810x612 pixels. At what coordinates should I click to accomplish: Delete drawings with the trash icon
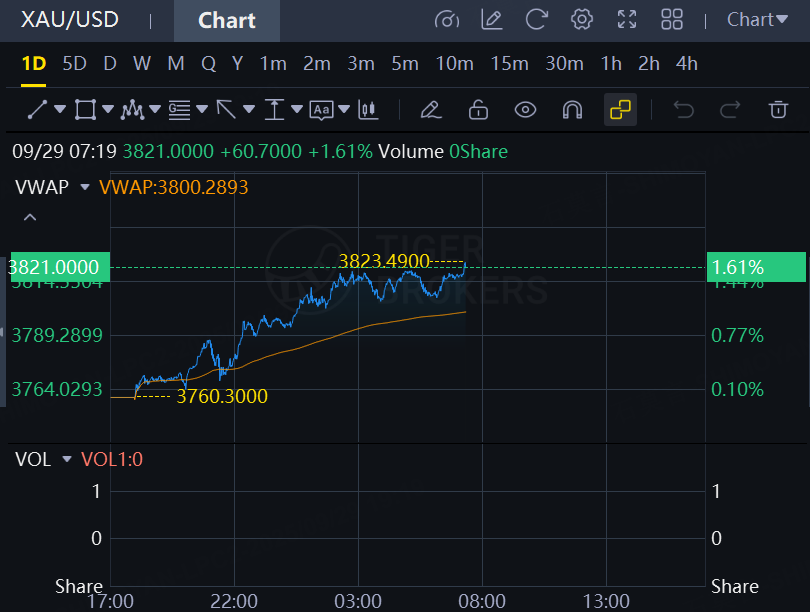click(x=778, y=109)
